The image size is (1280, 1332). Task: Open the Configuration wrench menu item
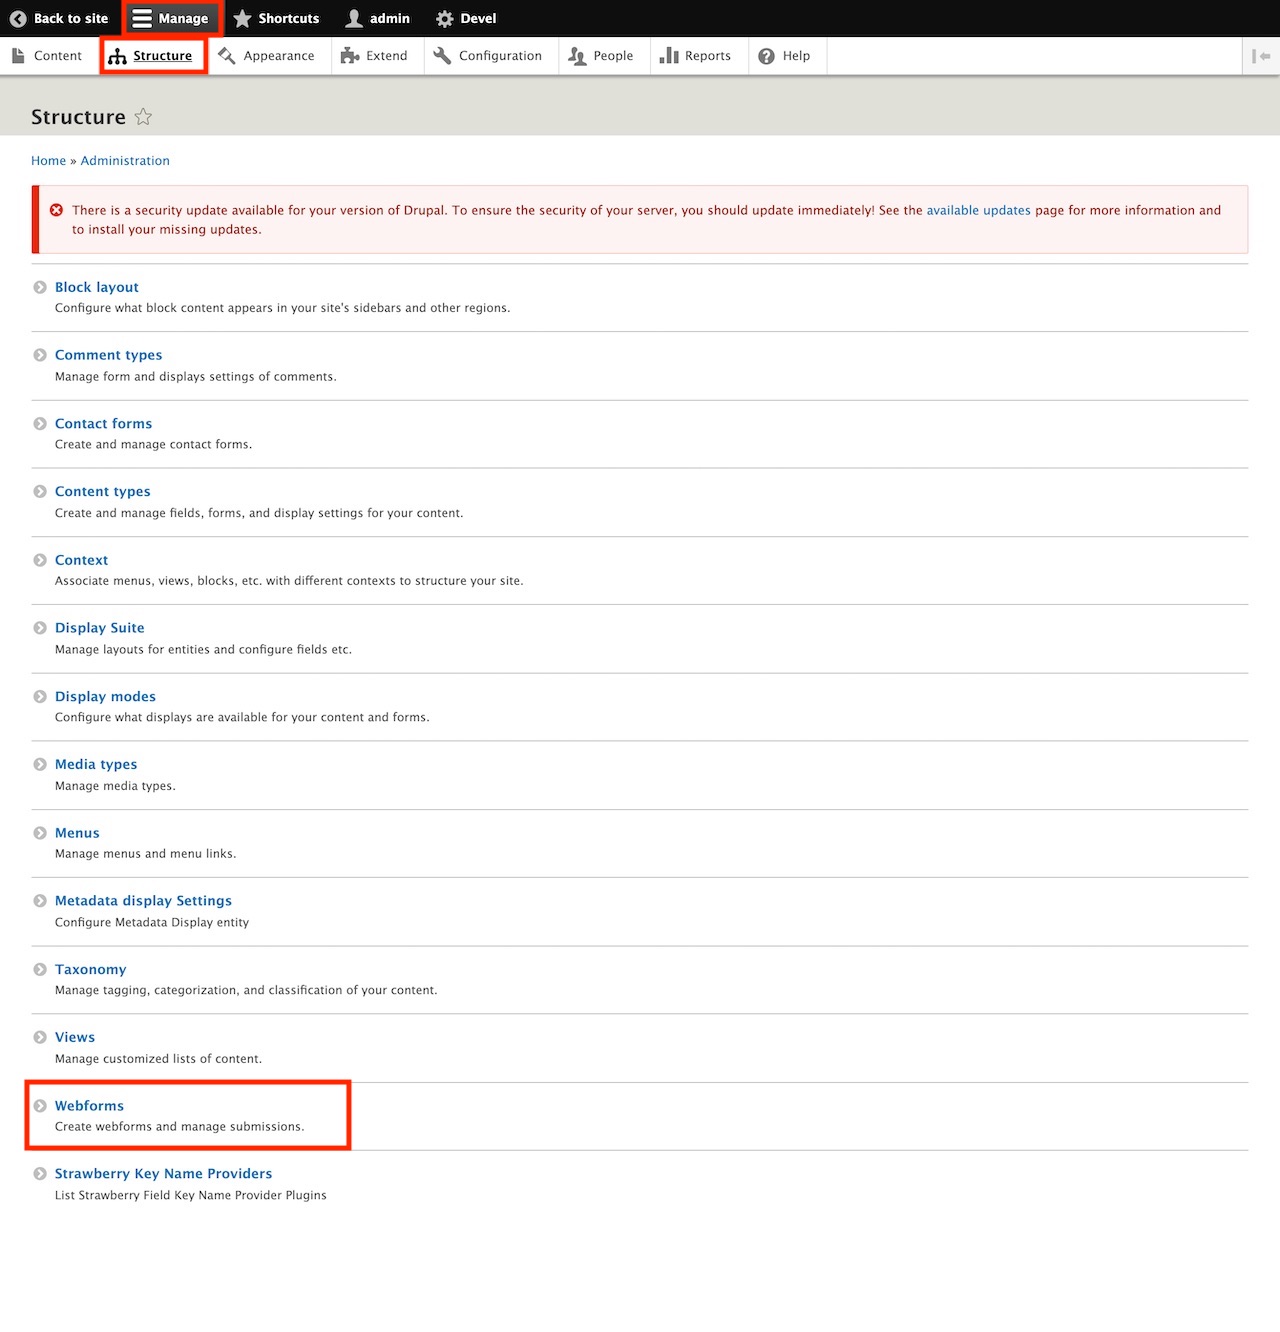(488, 56)
